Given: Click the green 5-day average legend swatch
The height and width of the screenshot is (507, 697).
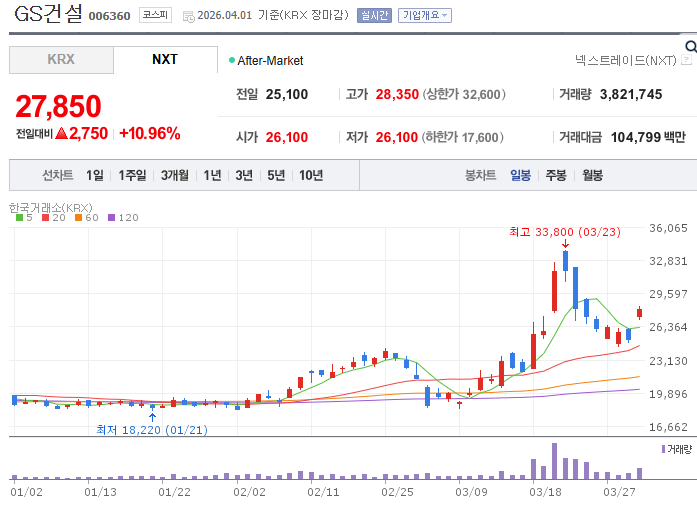Looking at the screenshot, I should click(19, 218).
